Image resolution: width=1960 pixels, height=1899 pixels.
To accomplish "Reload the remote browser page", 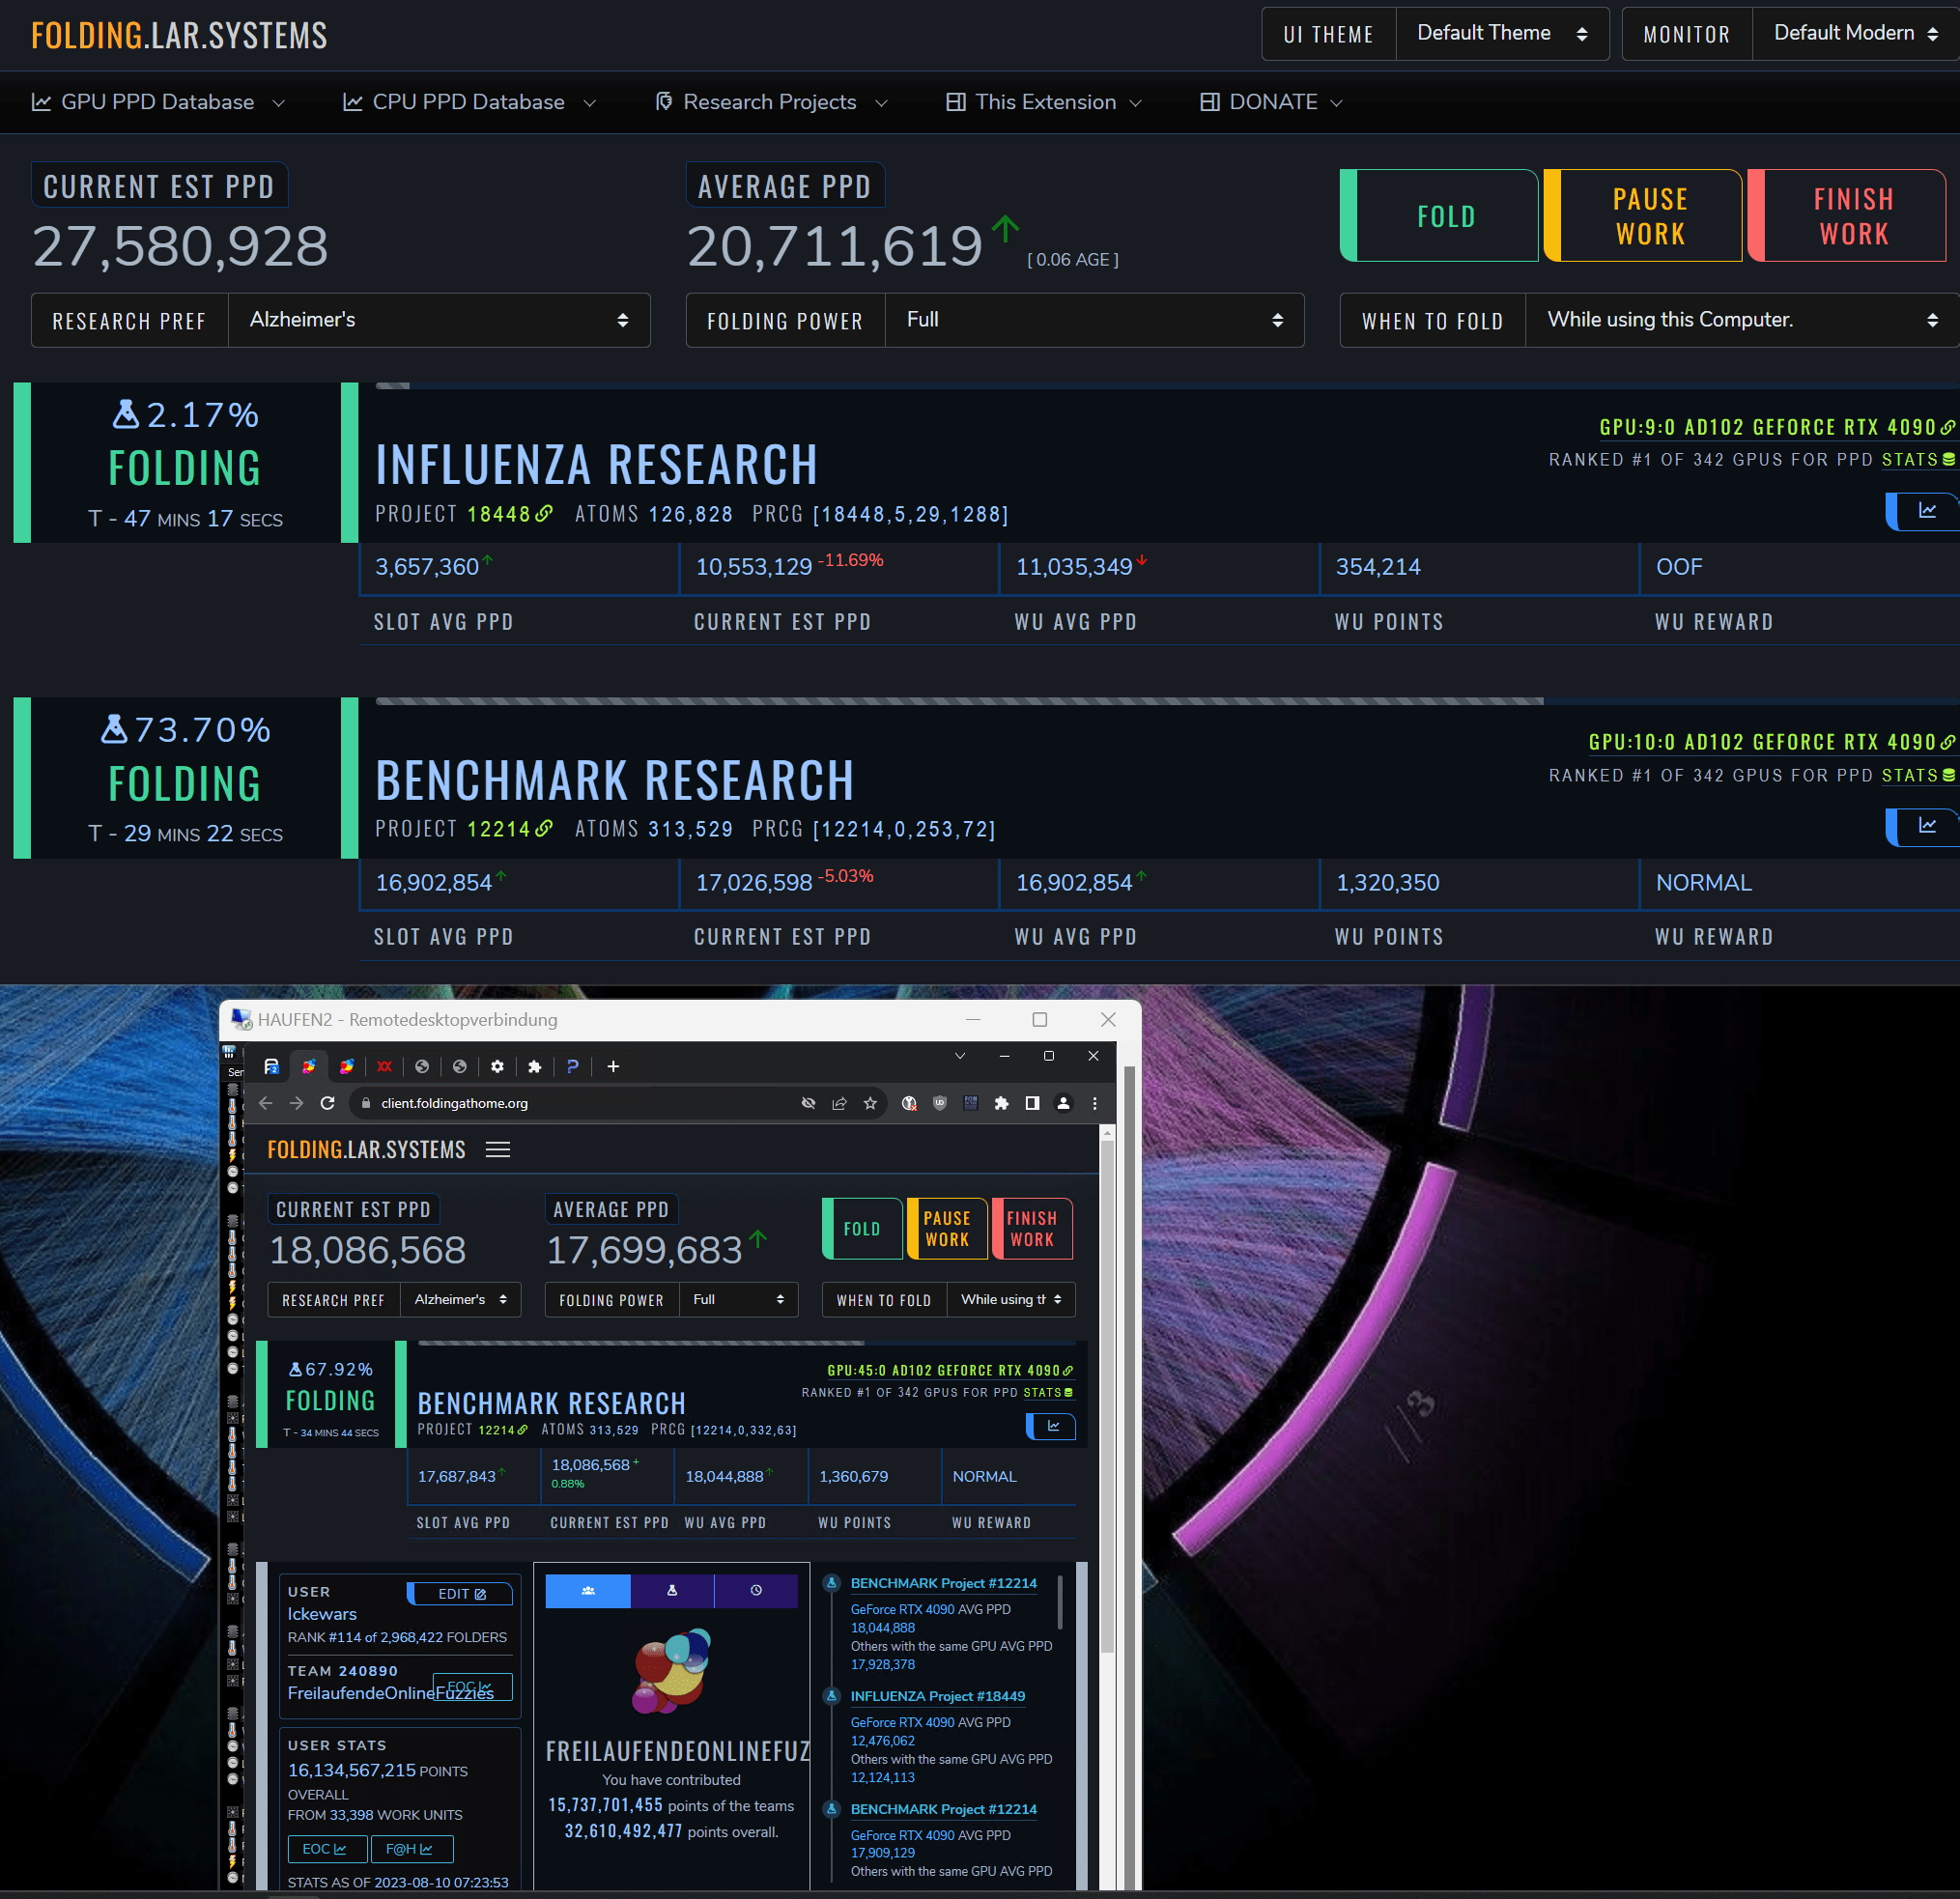I will pyautogui.click(x=327, y=1103).
